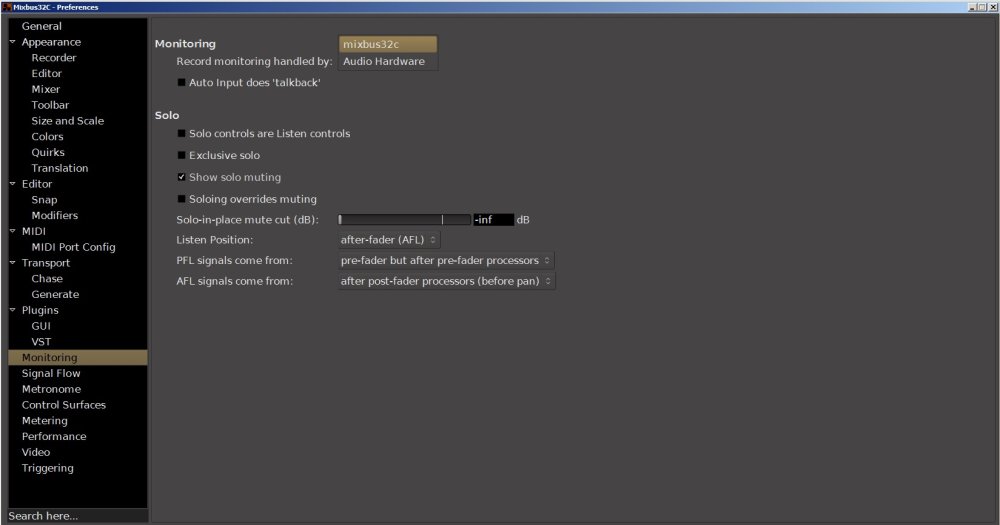
Task: Open Transport preferences page
Action: pos(46,263)
